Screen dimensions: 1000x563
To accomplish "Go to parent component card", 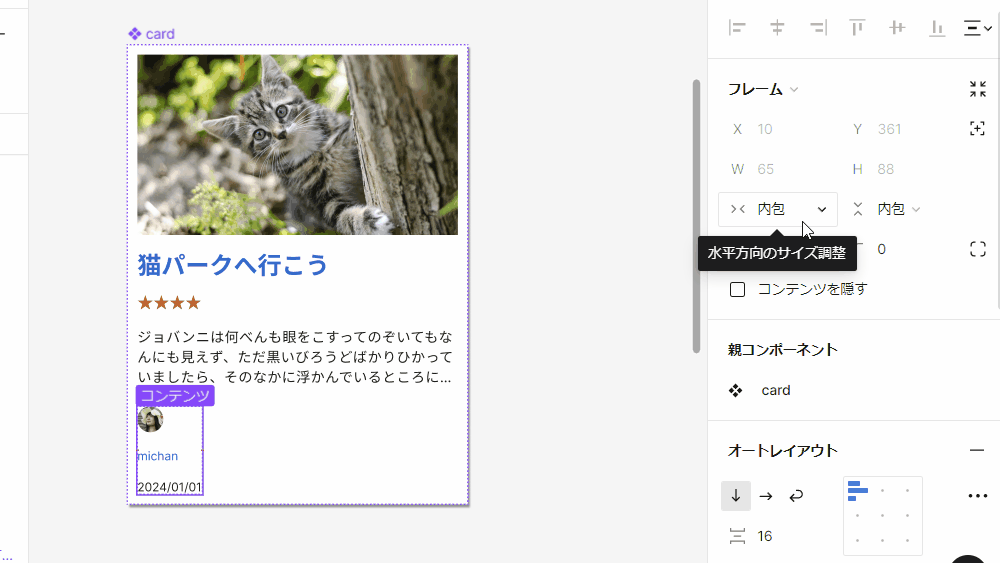I will click(776, 390).
